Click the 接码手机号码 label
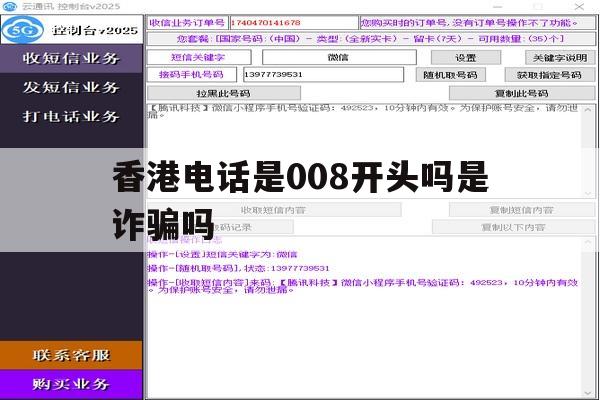This screenshot has height=400, width=600. point(191,74)
